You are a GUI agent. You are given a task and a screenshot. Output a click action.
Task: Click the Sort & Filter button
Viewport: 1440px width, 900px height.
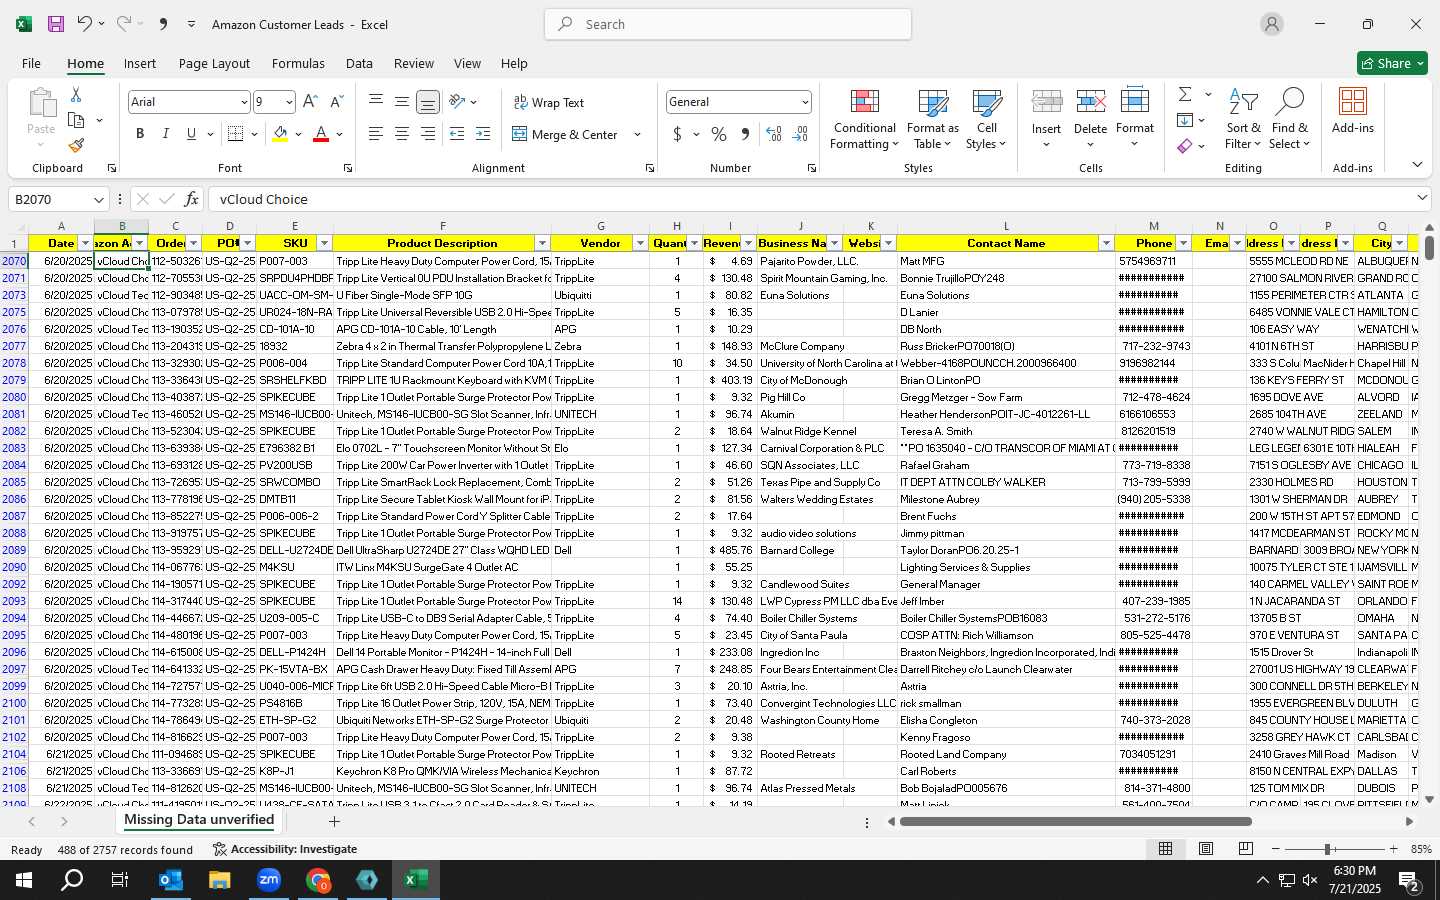tap(1244, 120)
